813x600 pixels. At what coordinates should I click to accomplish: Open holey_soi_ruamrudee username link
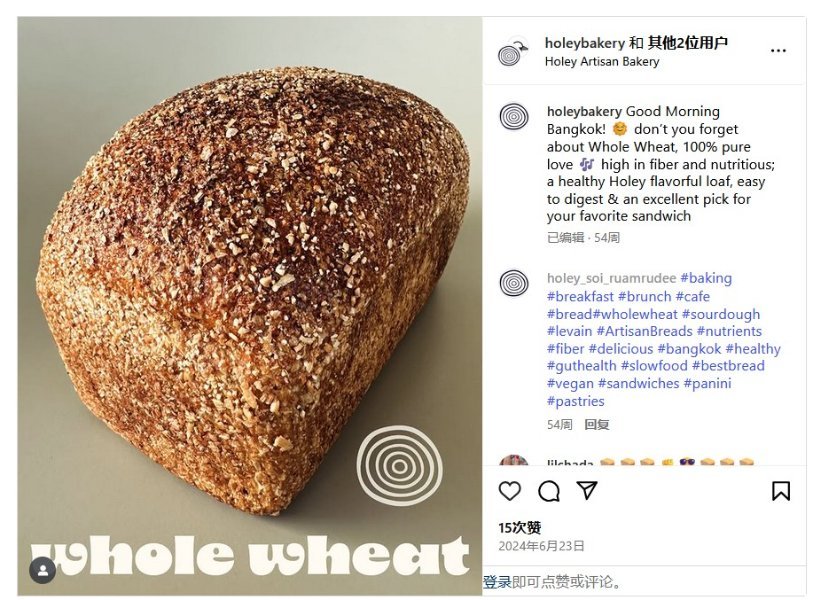(x=611, y=278)
